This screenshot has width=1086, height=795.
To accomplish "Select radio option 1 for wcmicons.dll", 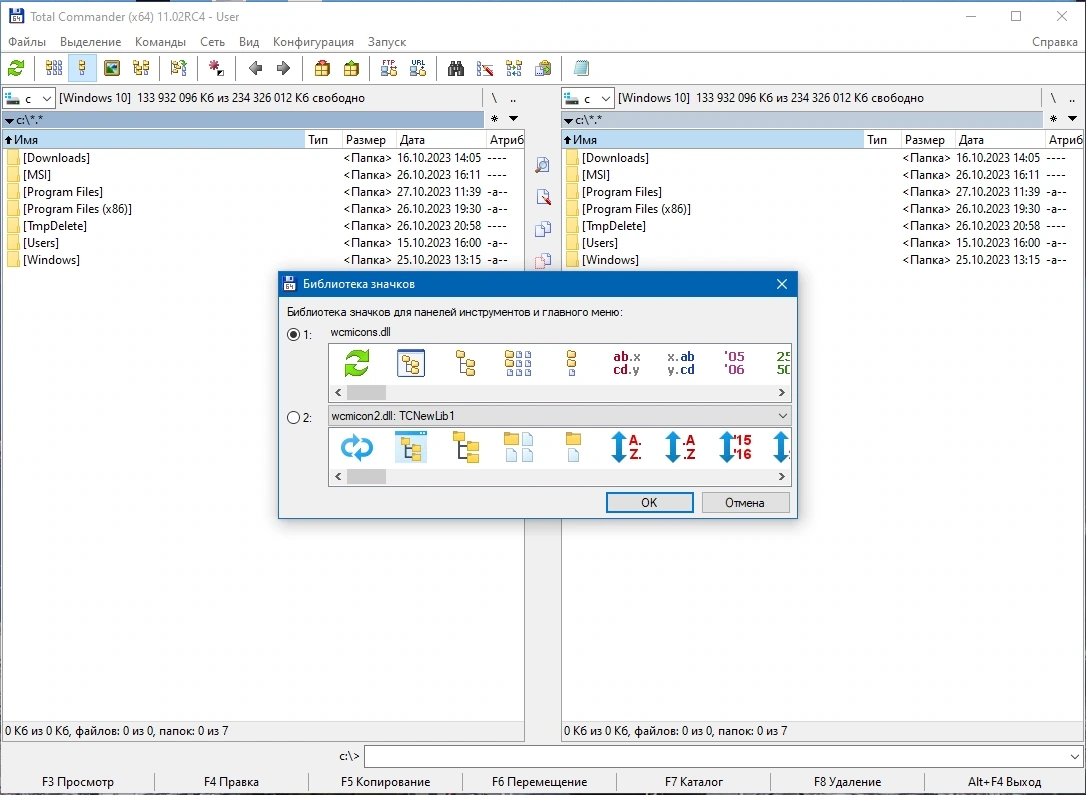I will (294, 334).
